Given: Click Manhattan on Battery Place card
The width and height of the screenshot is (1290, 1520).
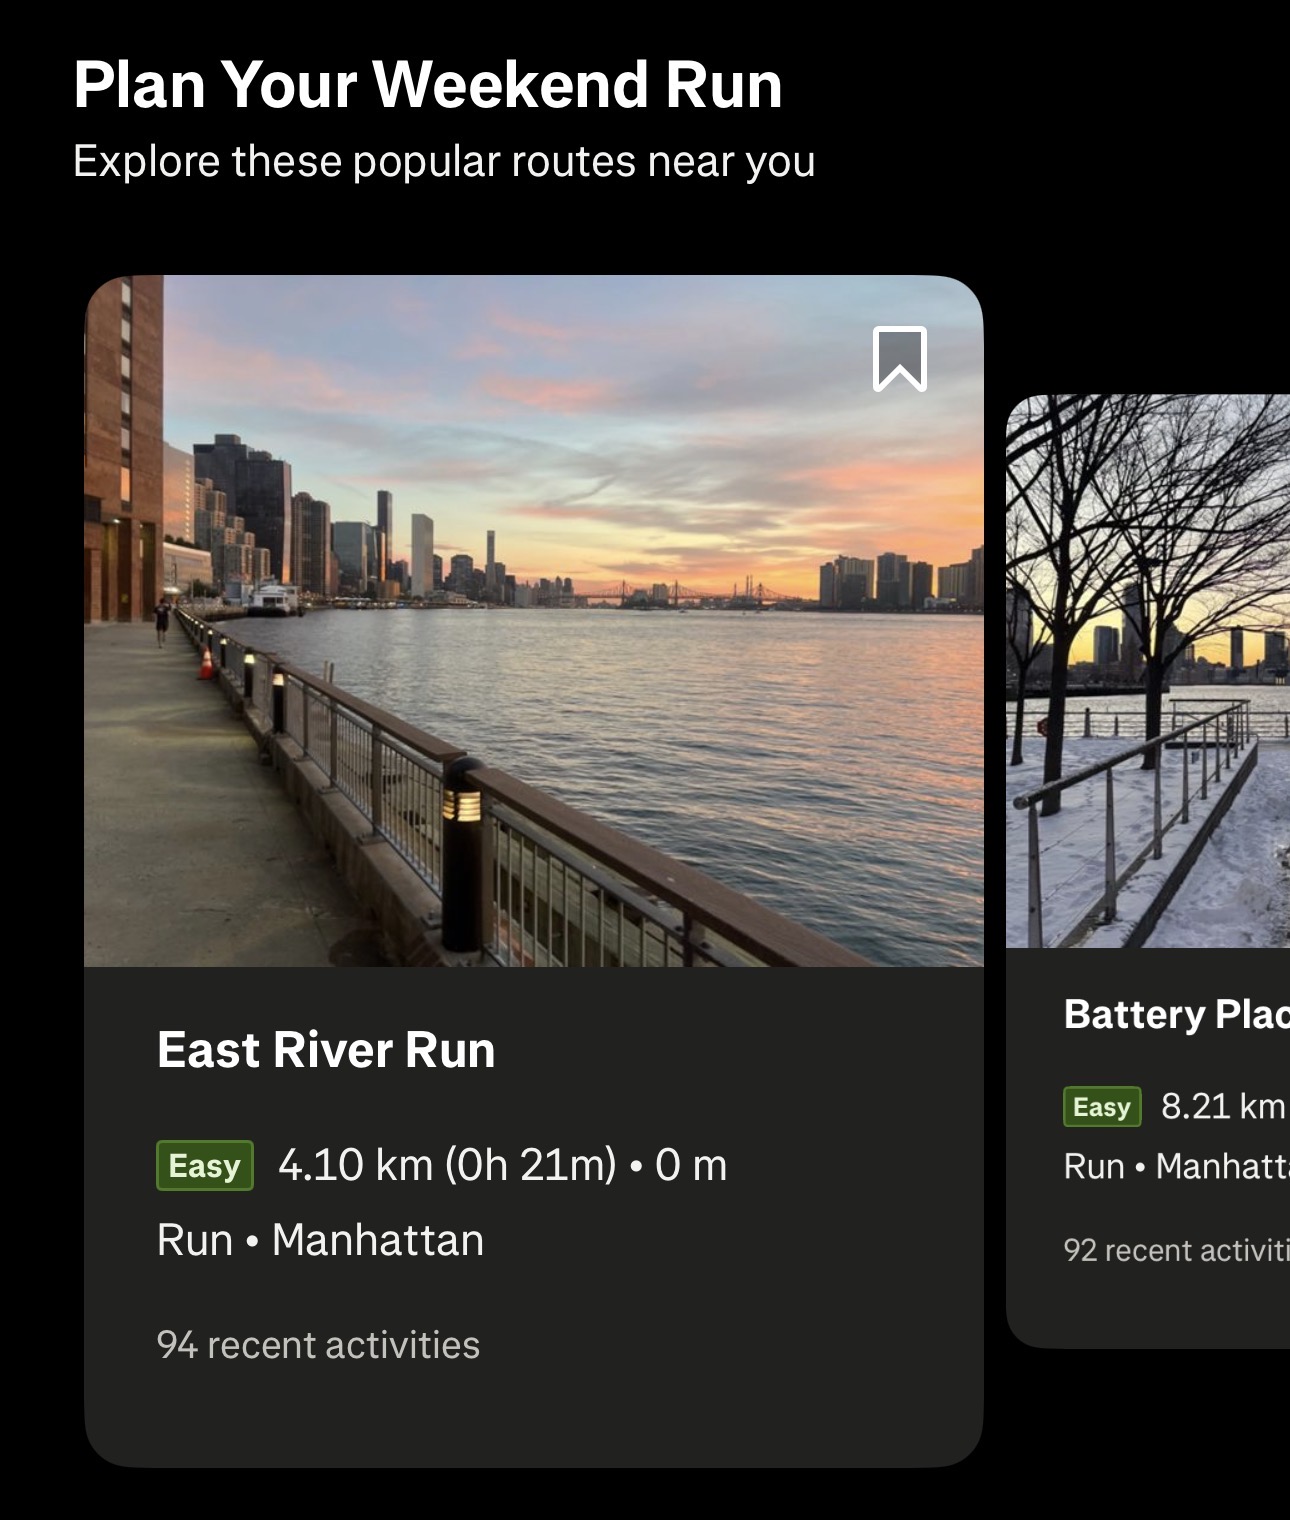Looking at the screenshot, I should tap(1222, 1166).
